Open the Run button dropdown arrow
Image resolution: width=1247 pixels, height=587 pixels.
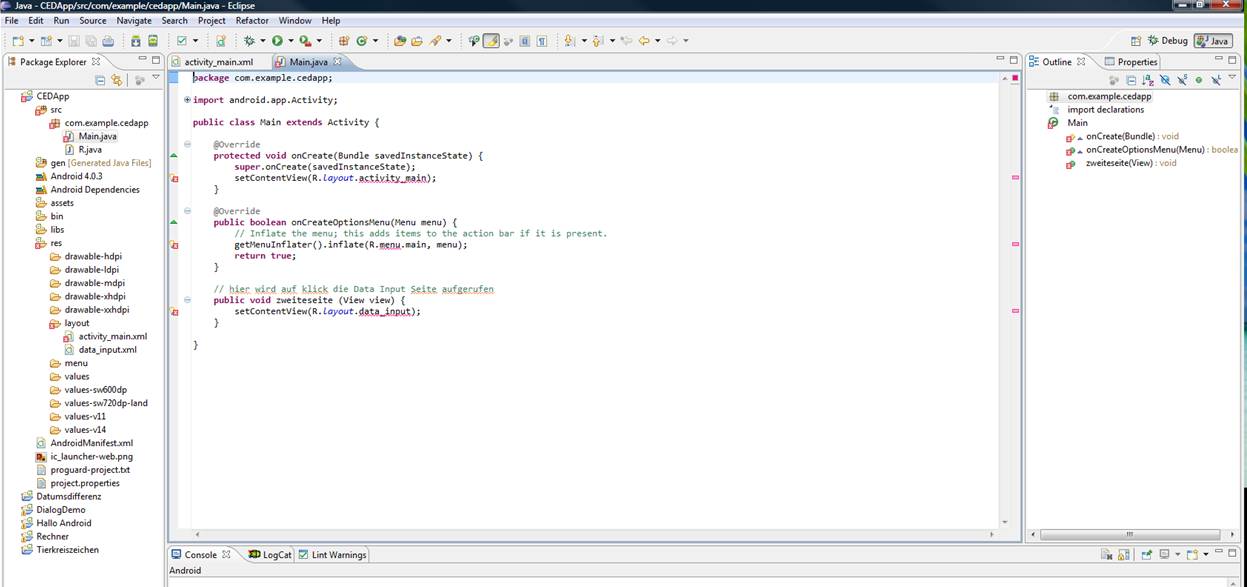click(290, 41)
